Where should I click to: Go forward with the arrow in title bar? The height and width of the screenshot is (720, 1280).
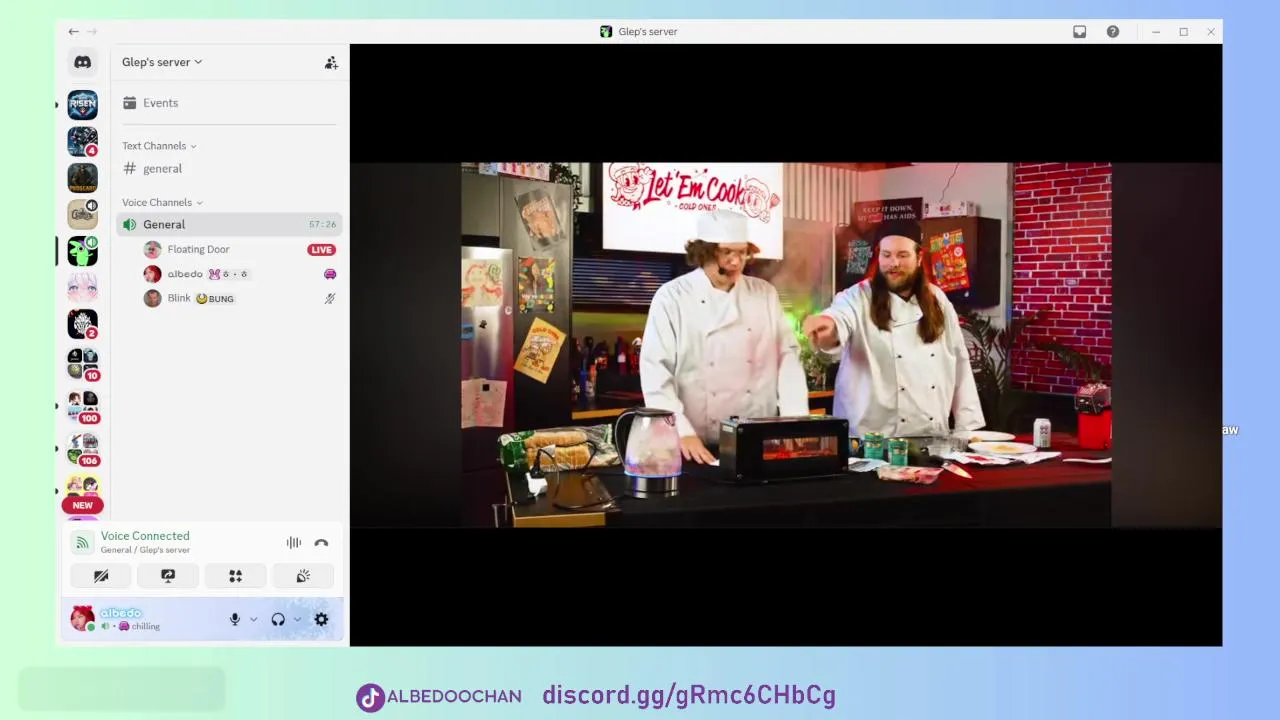92,32
